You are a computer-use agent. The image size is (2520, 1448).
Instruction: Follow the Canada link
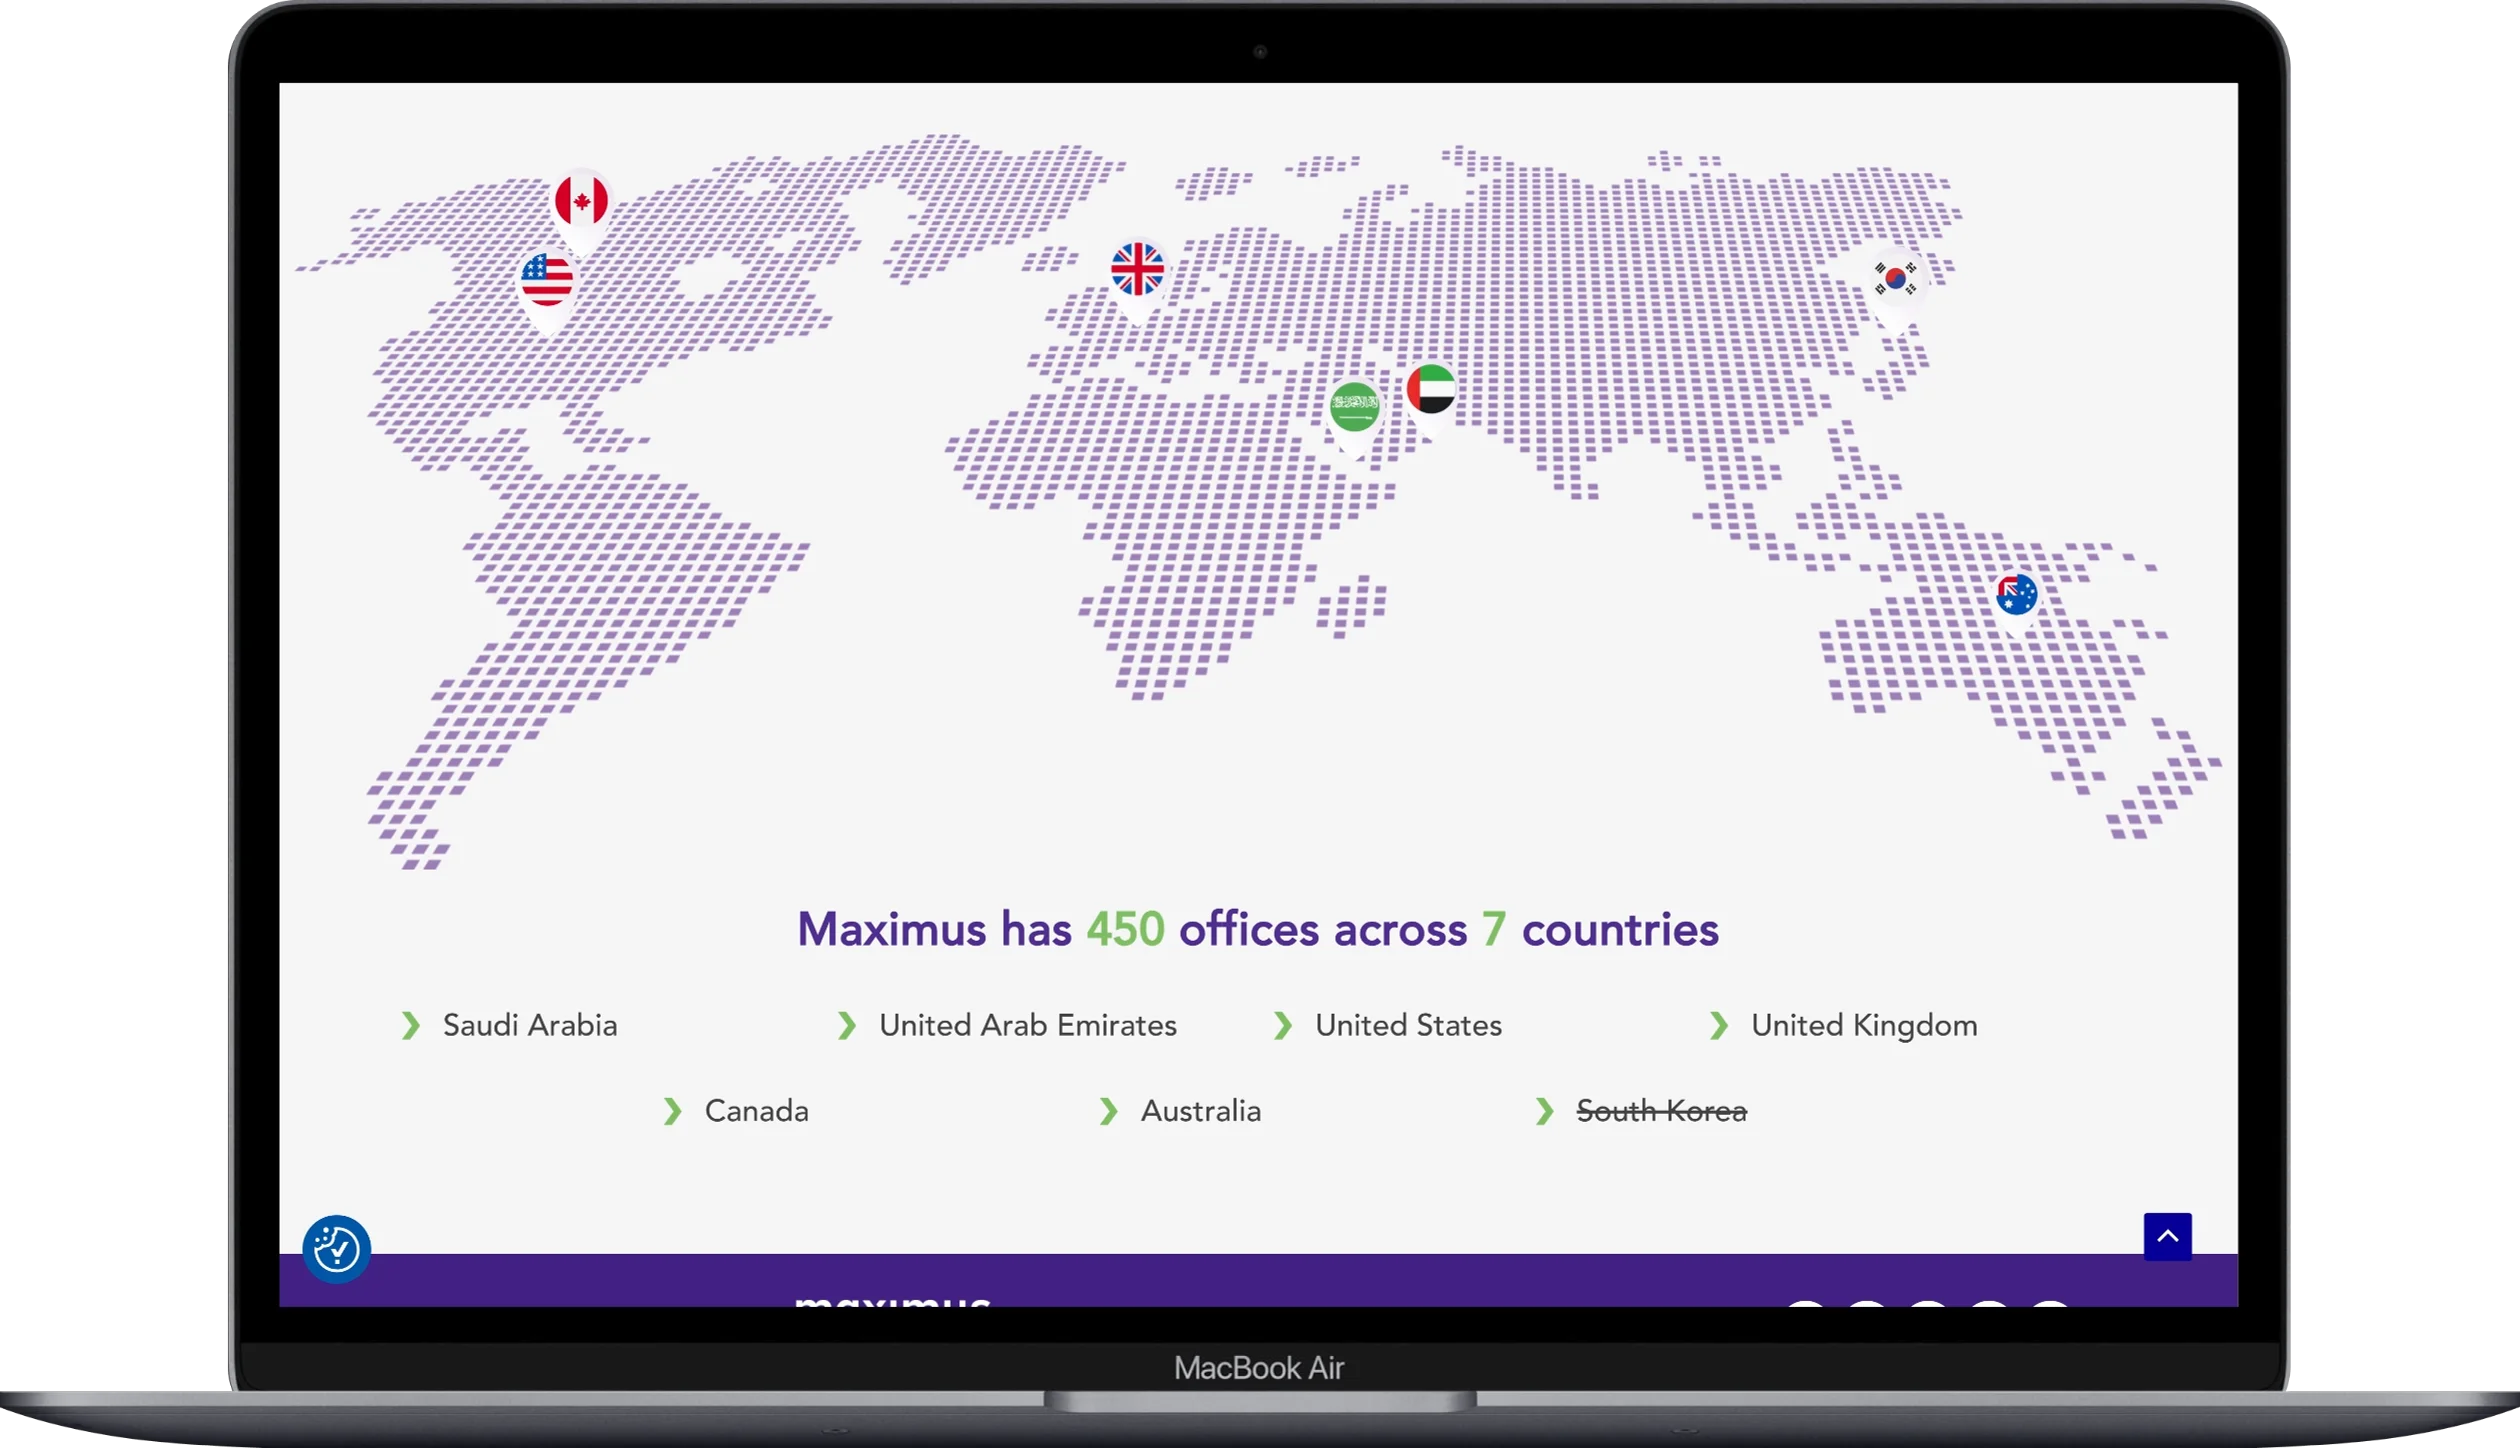point(757,1112)
